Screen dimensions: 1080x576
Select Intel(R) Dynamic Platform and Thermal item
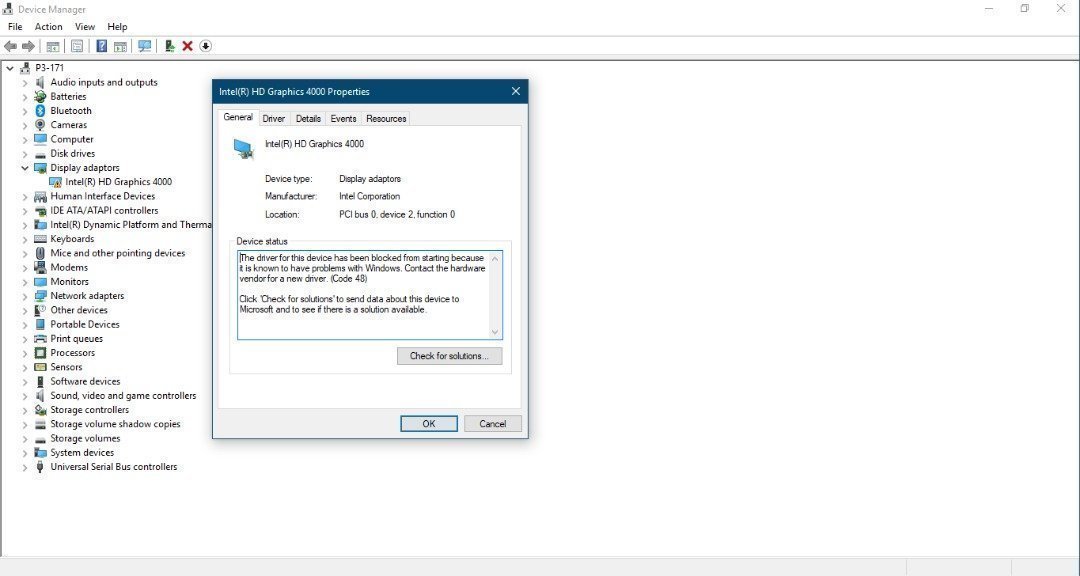coord(130,225)
